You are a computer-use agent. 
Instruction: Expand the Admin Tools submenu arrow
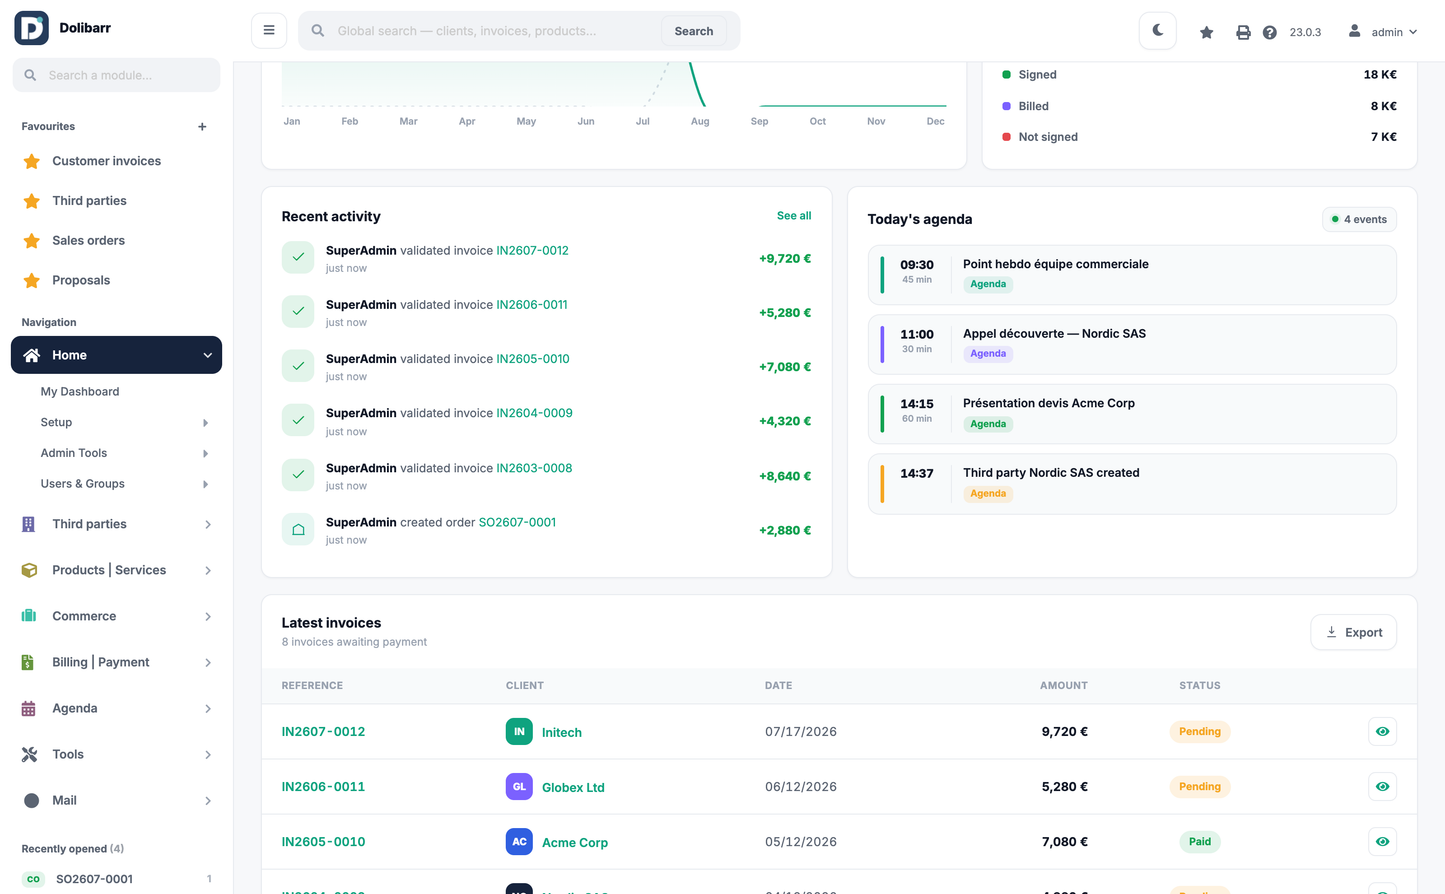[205, 453]
